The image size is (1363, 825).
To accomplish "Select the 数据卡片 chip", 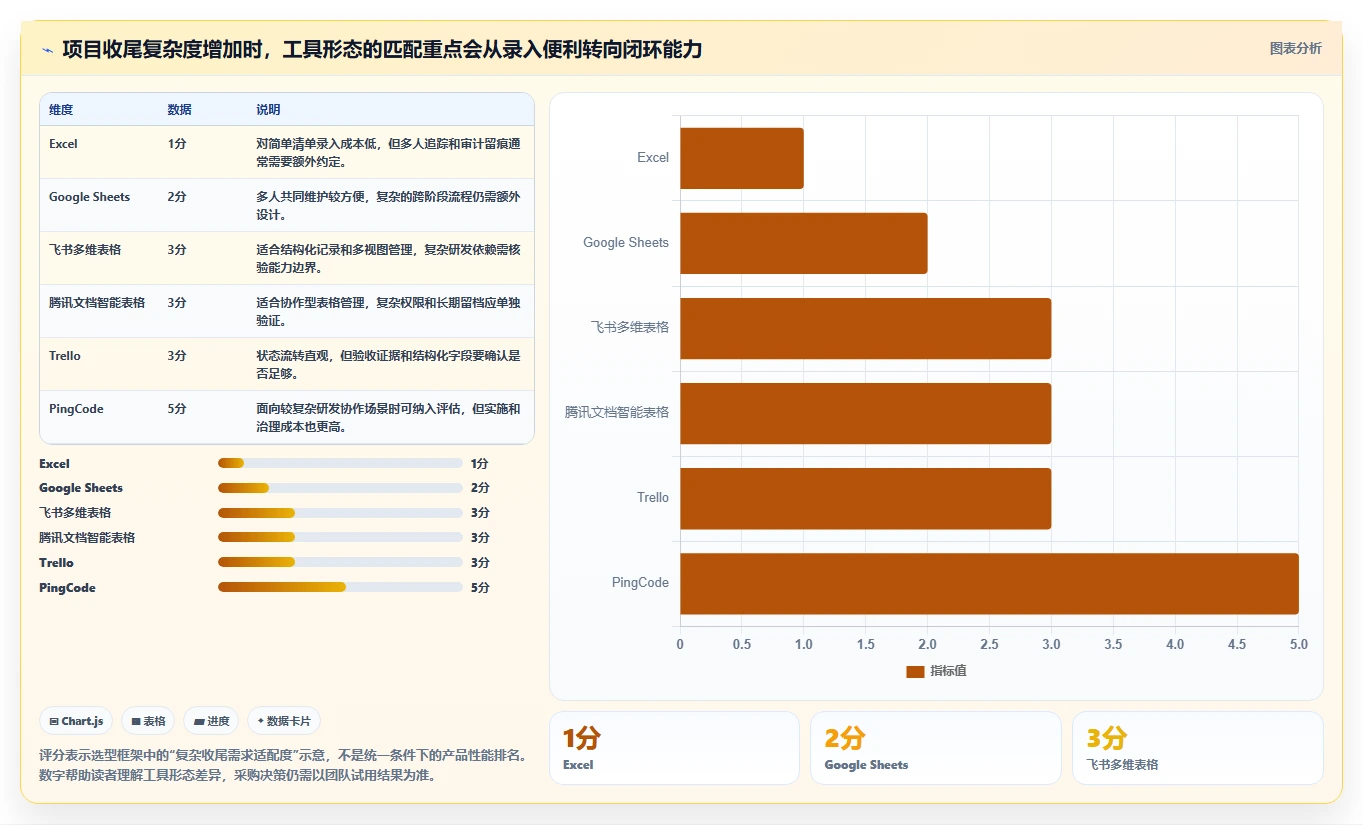I will [284, 721].
